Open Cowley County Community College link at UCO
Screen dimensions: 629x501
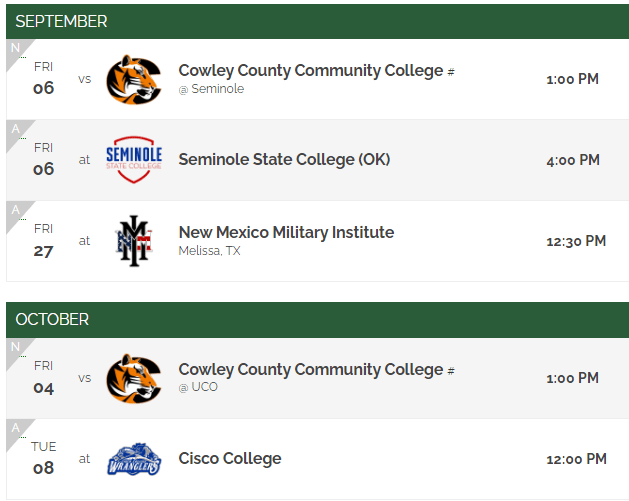(x=310, y=369)
